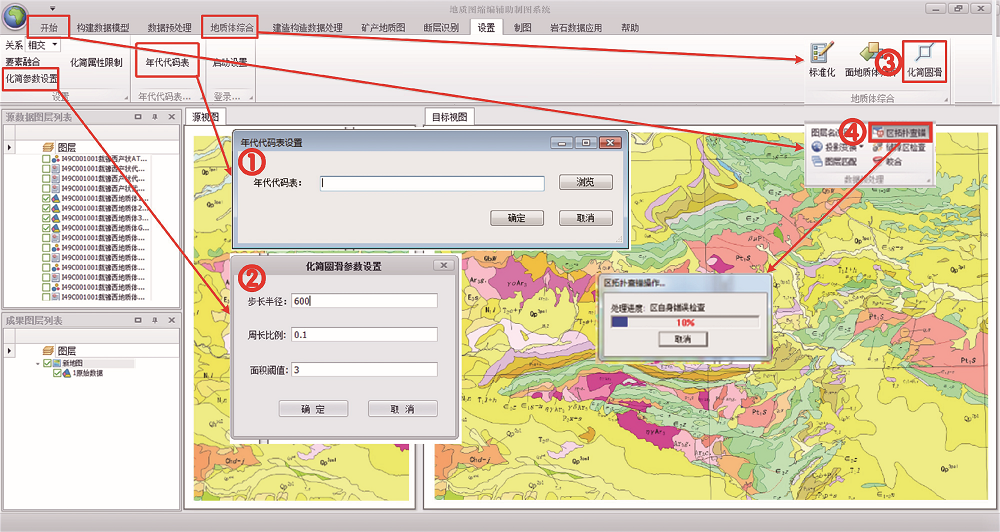Image resolution: width=1000 pixels, height=532 pixels.
Task: Open the 数据预处理 ribbon tab
Action: pos(170,27)
